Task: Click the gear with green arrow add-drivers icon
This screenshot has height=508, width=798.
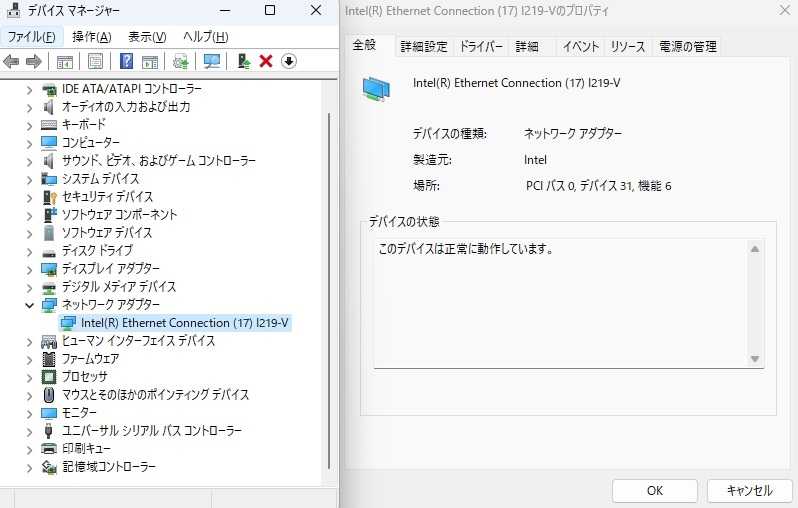Action: (x=181, y=62)
